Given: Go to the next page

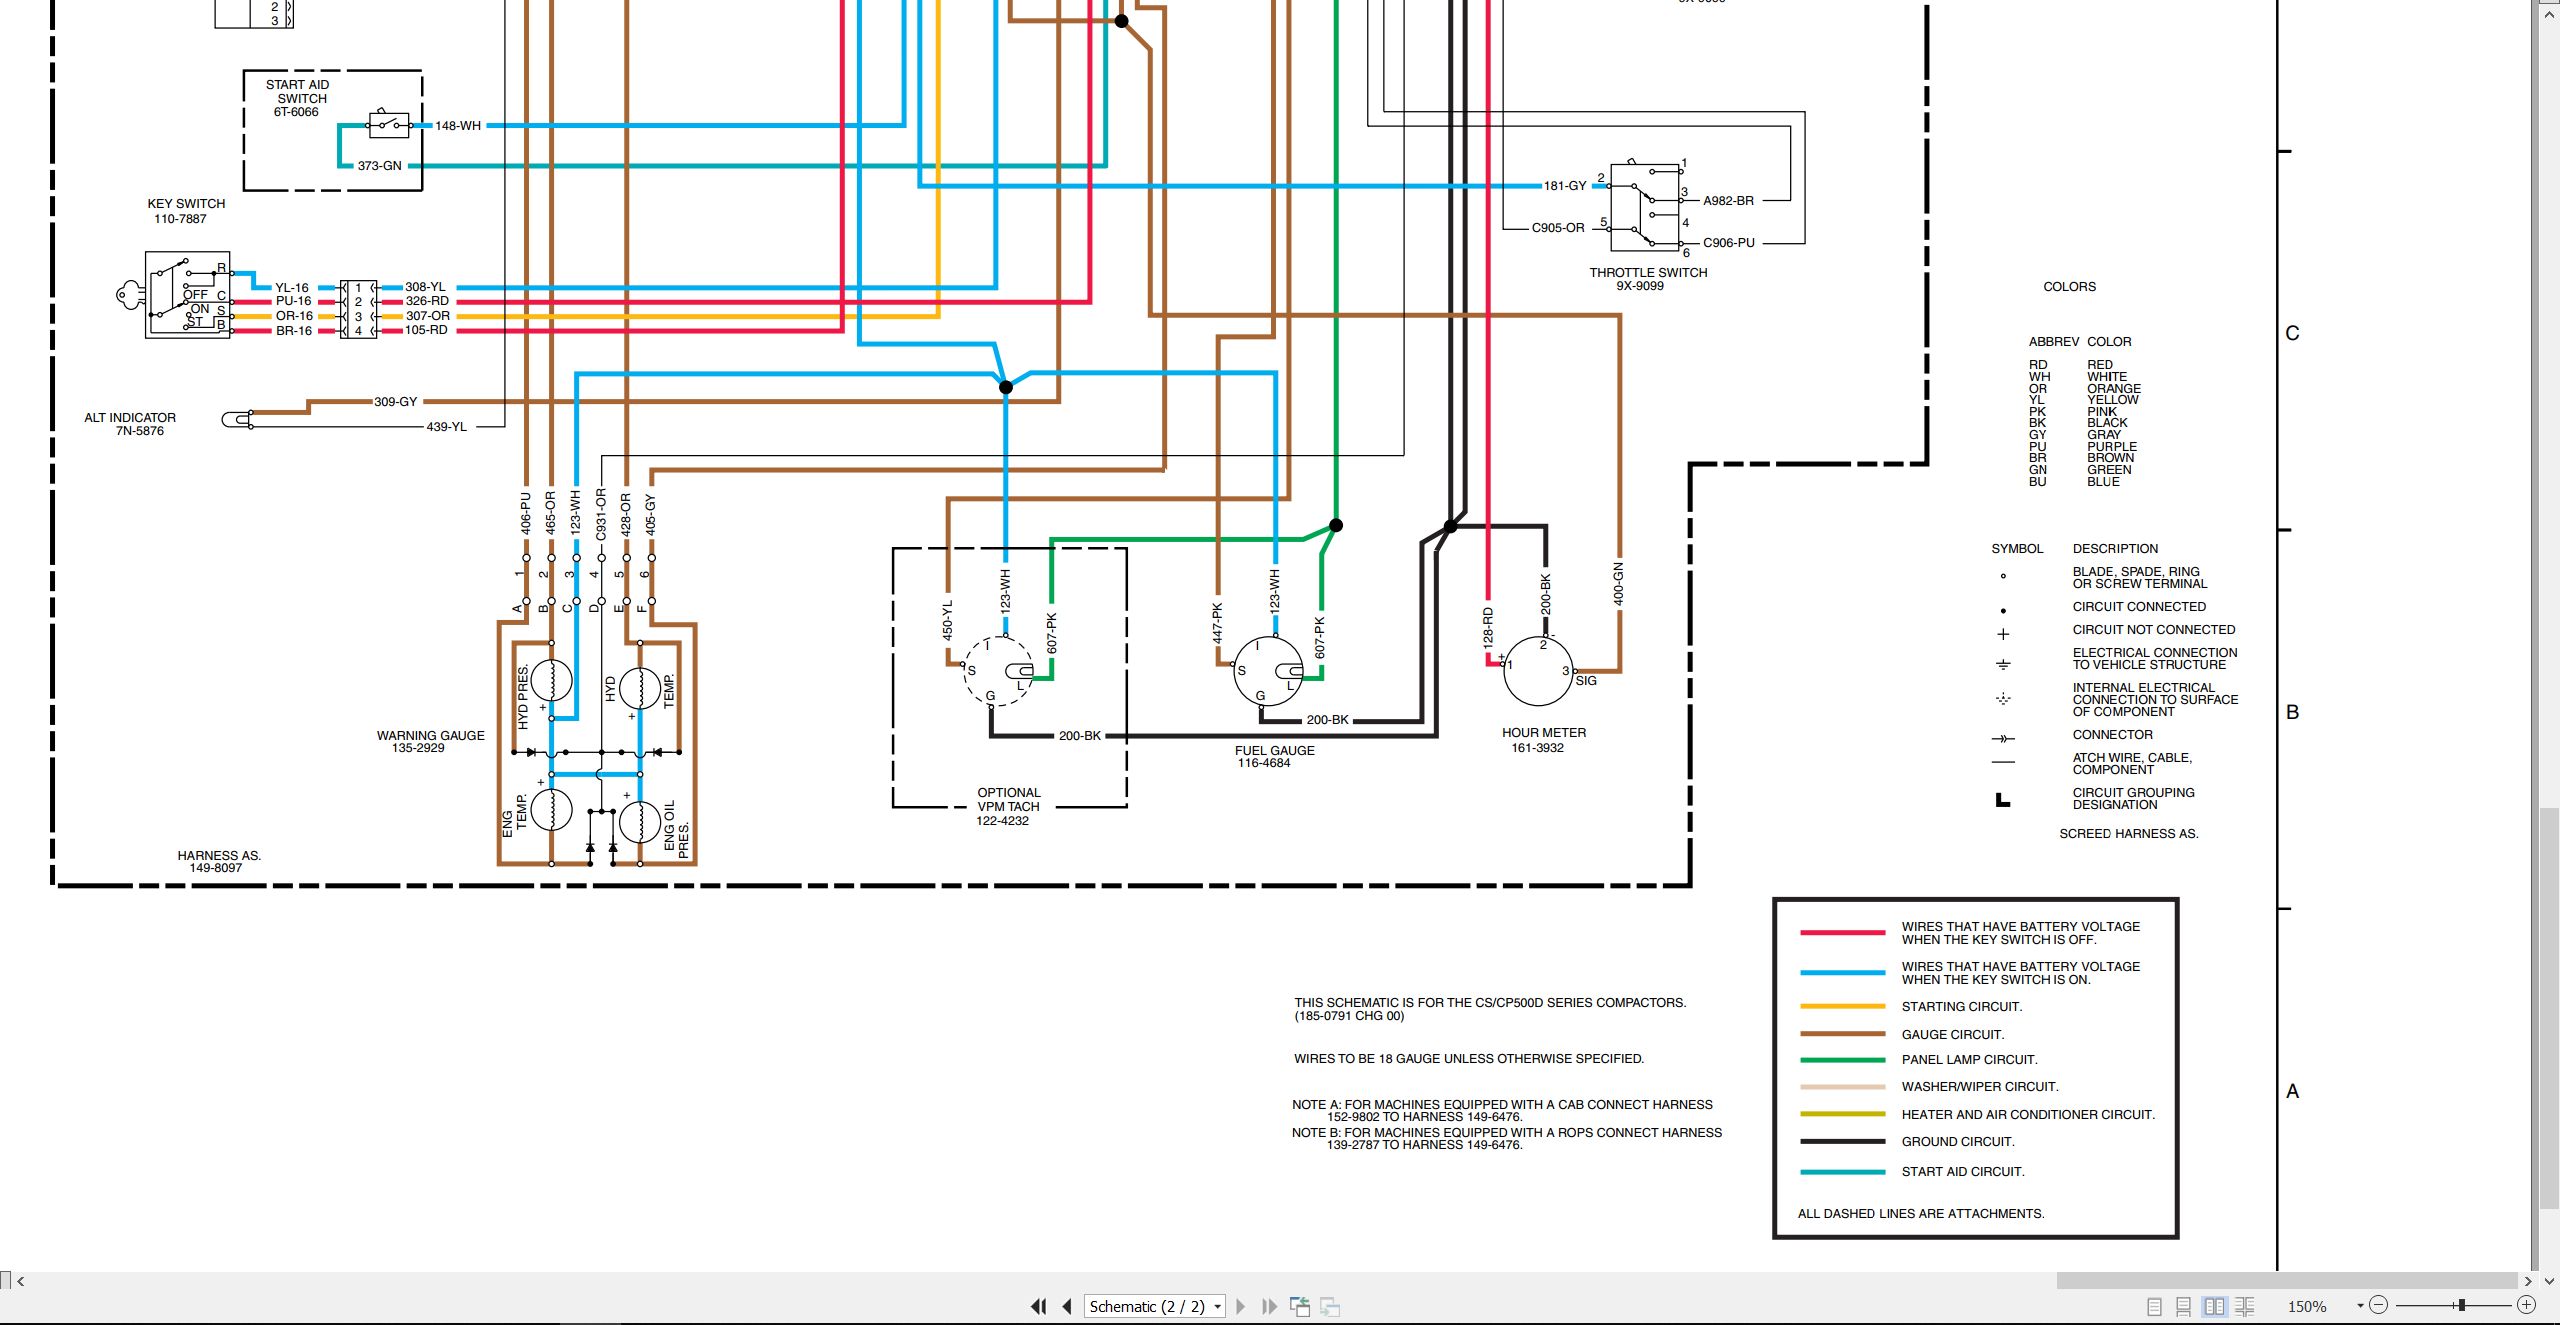Looking at the screenshot, I should pos(1241,1306).
